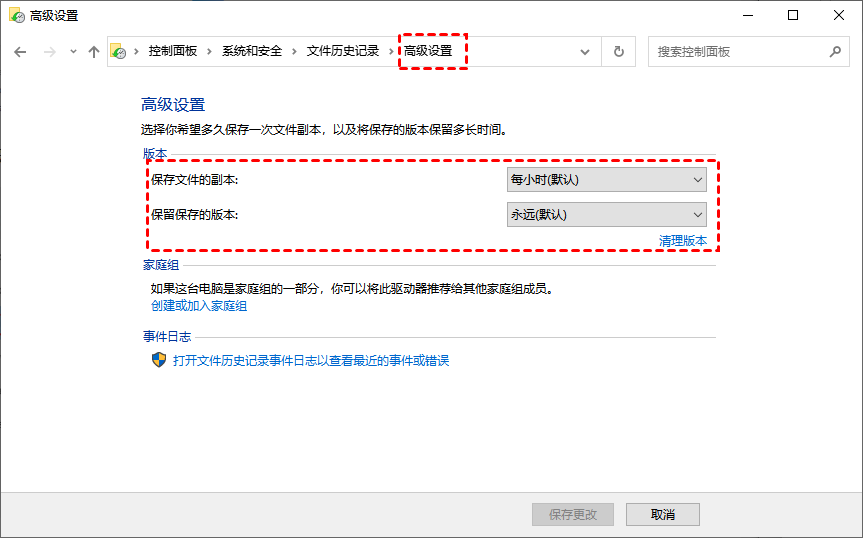863x538 pixels.
Task: Open file history event log link
Action: [311, 361]
